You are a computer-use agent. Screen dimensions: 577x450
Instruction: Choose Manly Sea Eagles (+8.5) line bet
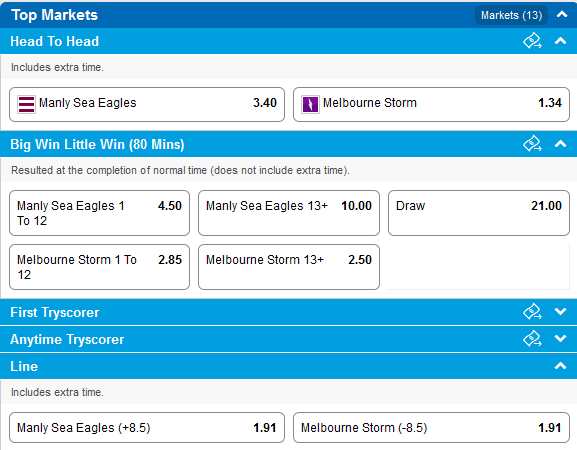click(147, 428)
